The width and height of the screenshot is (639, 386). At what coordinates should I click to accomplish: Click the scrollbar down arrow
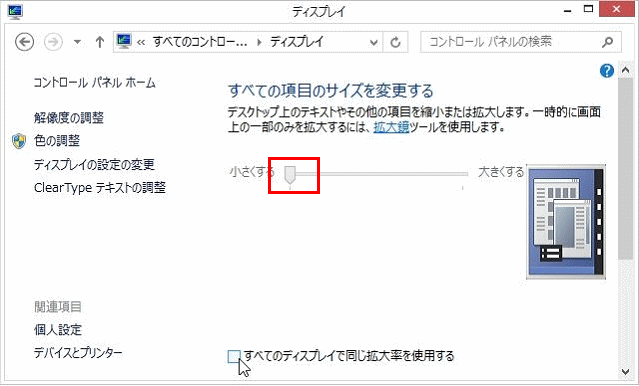click(625, 372)
